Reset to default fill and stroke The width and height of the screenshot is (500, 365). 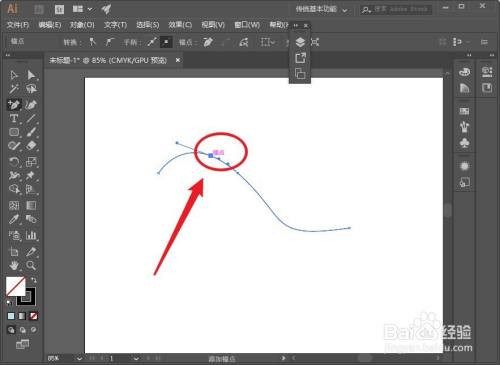[10, 303]
